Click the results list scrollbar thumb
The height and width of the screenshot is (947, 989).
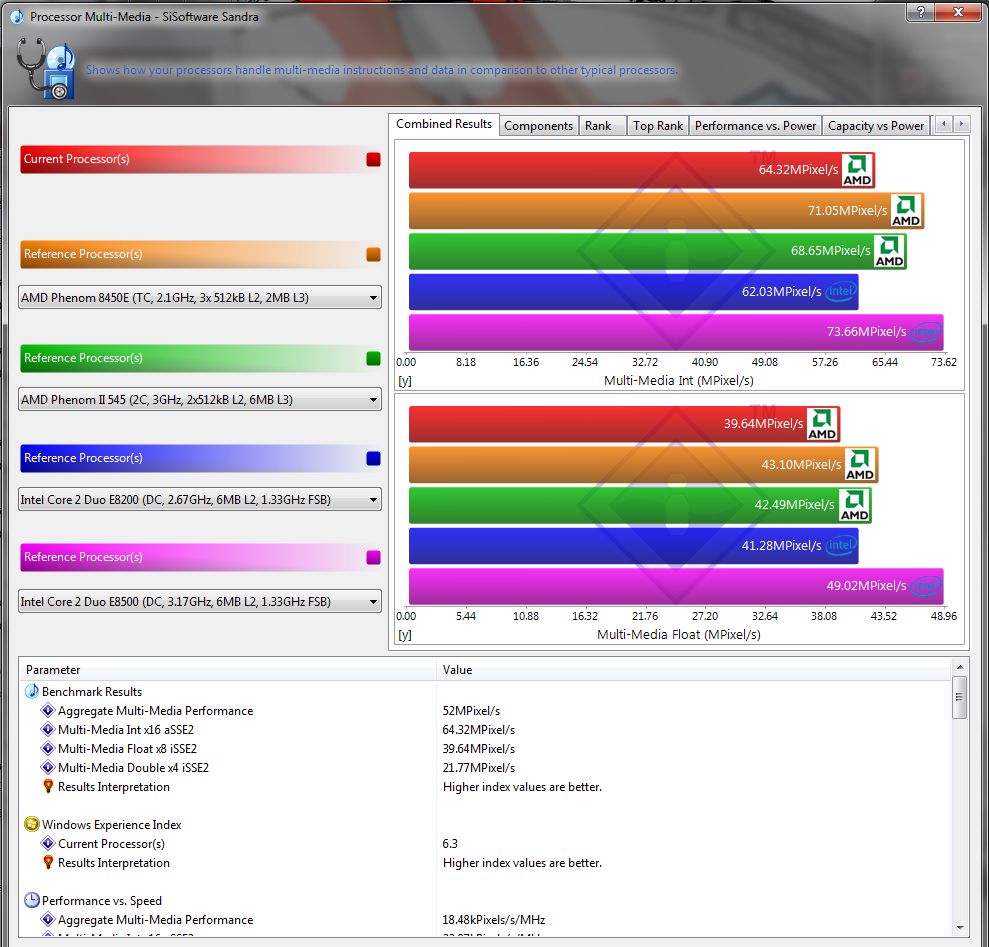pos(960,697)
